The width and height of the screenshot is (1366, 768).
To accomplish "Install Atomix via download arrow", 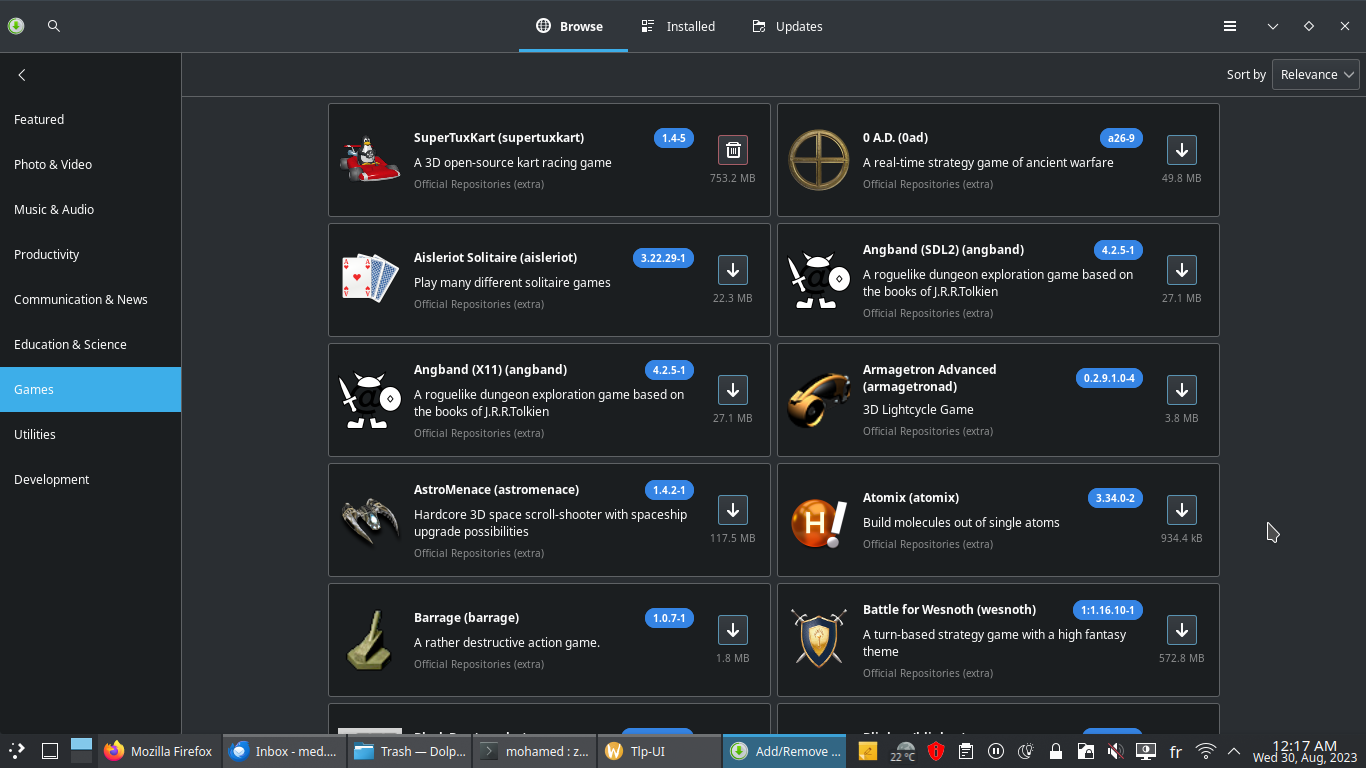I will (1182, 510).
